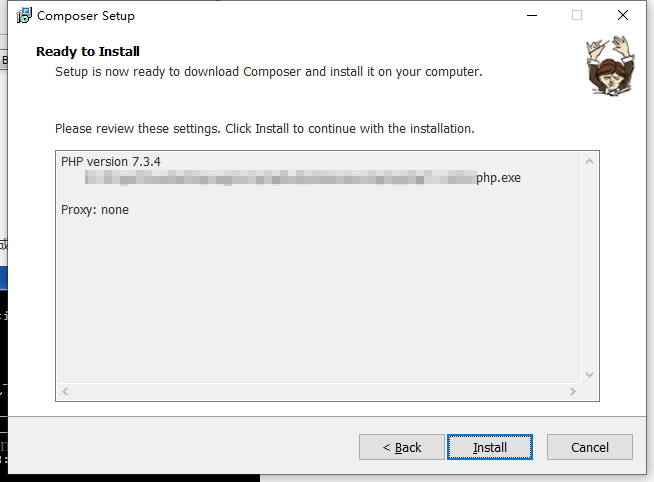Click the settings box scroll-left arrow
This screenshot has height=482, width=654.
[x=65, y=391]
